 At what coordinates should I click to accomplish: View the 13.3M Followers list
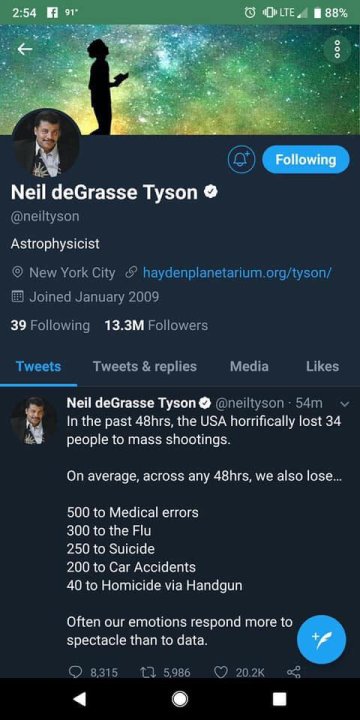coord(156,326)
